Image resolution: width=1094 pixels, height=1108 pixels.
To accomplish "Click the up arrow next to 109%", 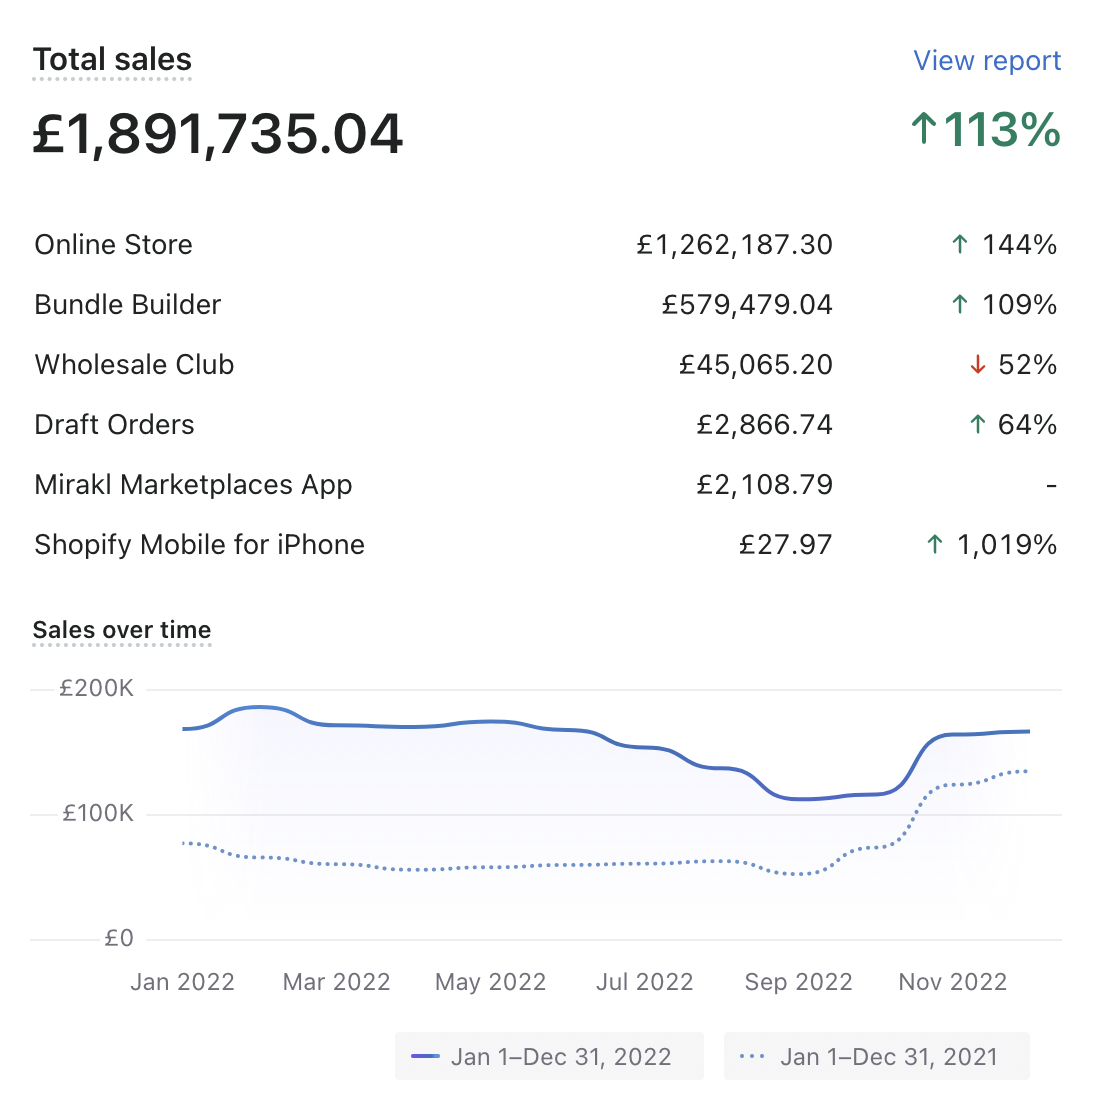I will click(x=960, y=305).
